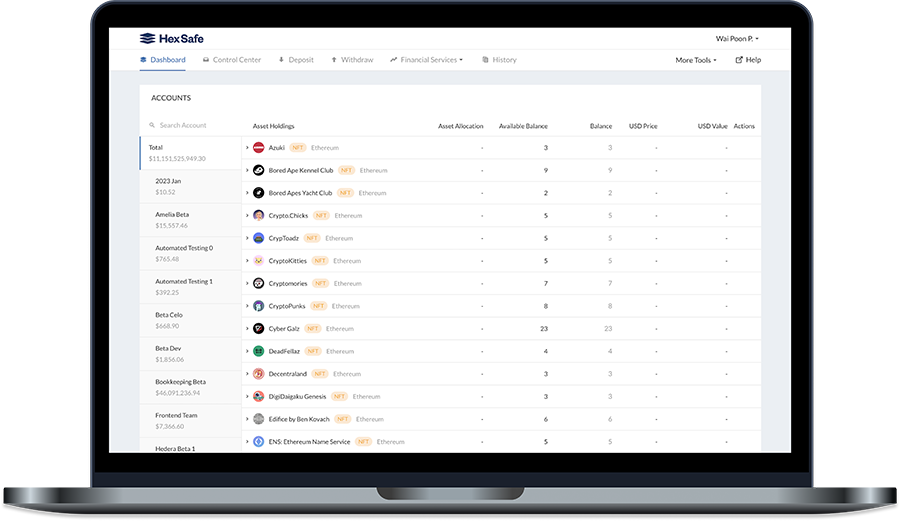Image resolution: width=900 pixels, height=521 pixels.
Task: Expand the Bored Ape Kennel Club row
Action: coord(247,170)
